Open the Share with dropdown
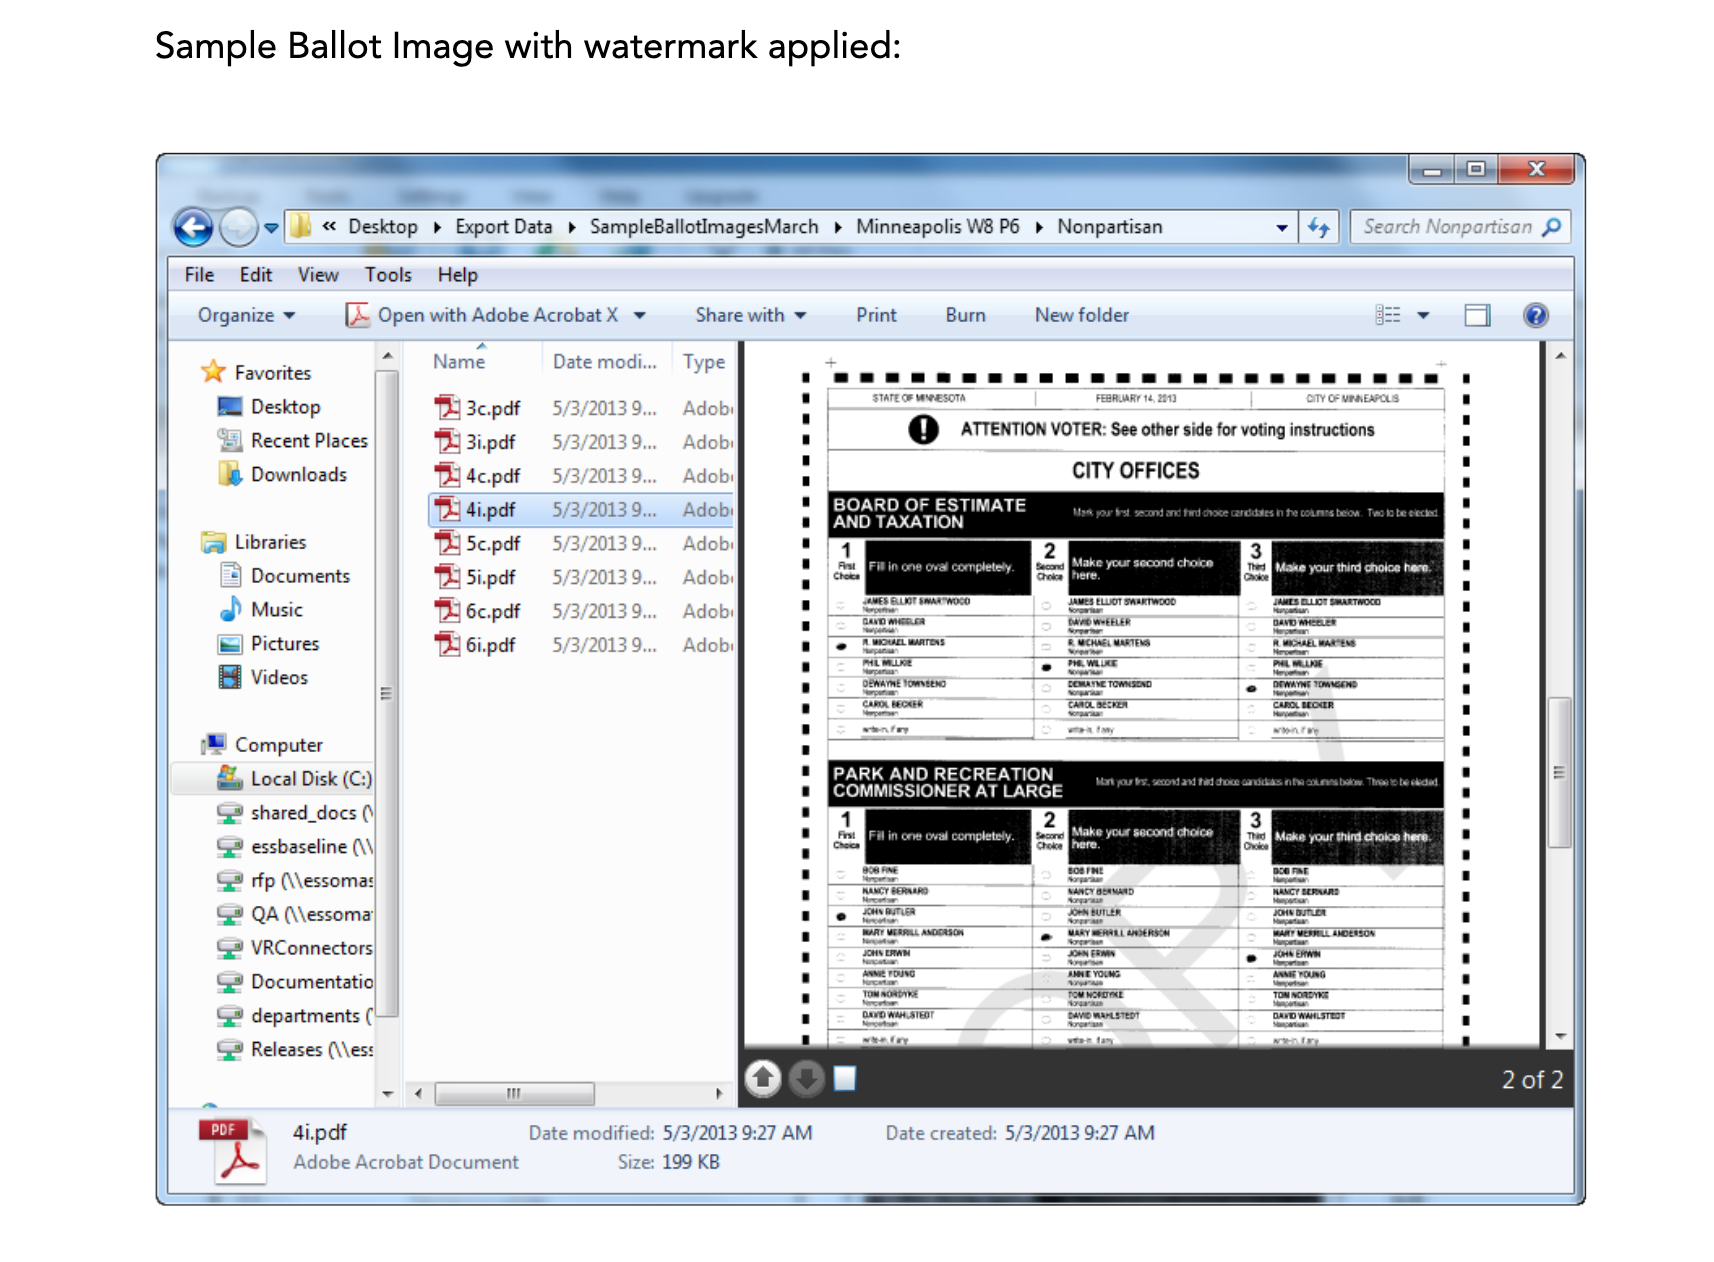1714x1262 pixels. click(750, 316)
